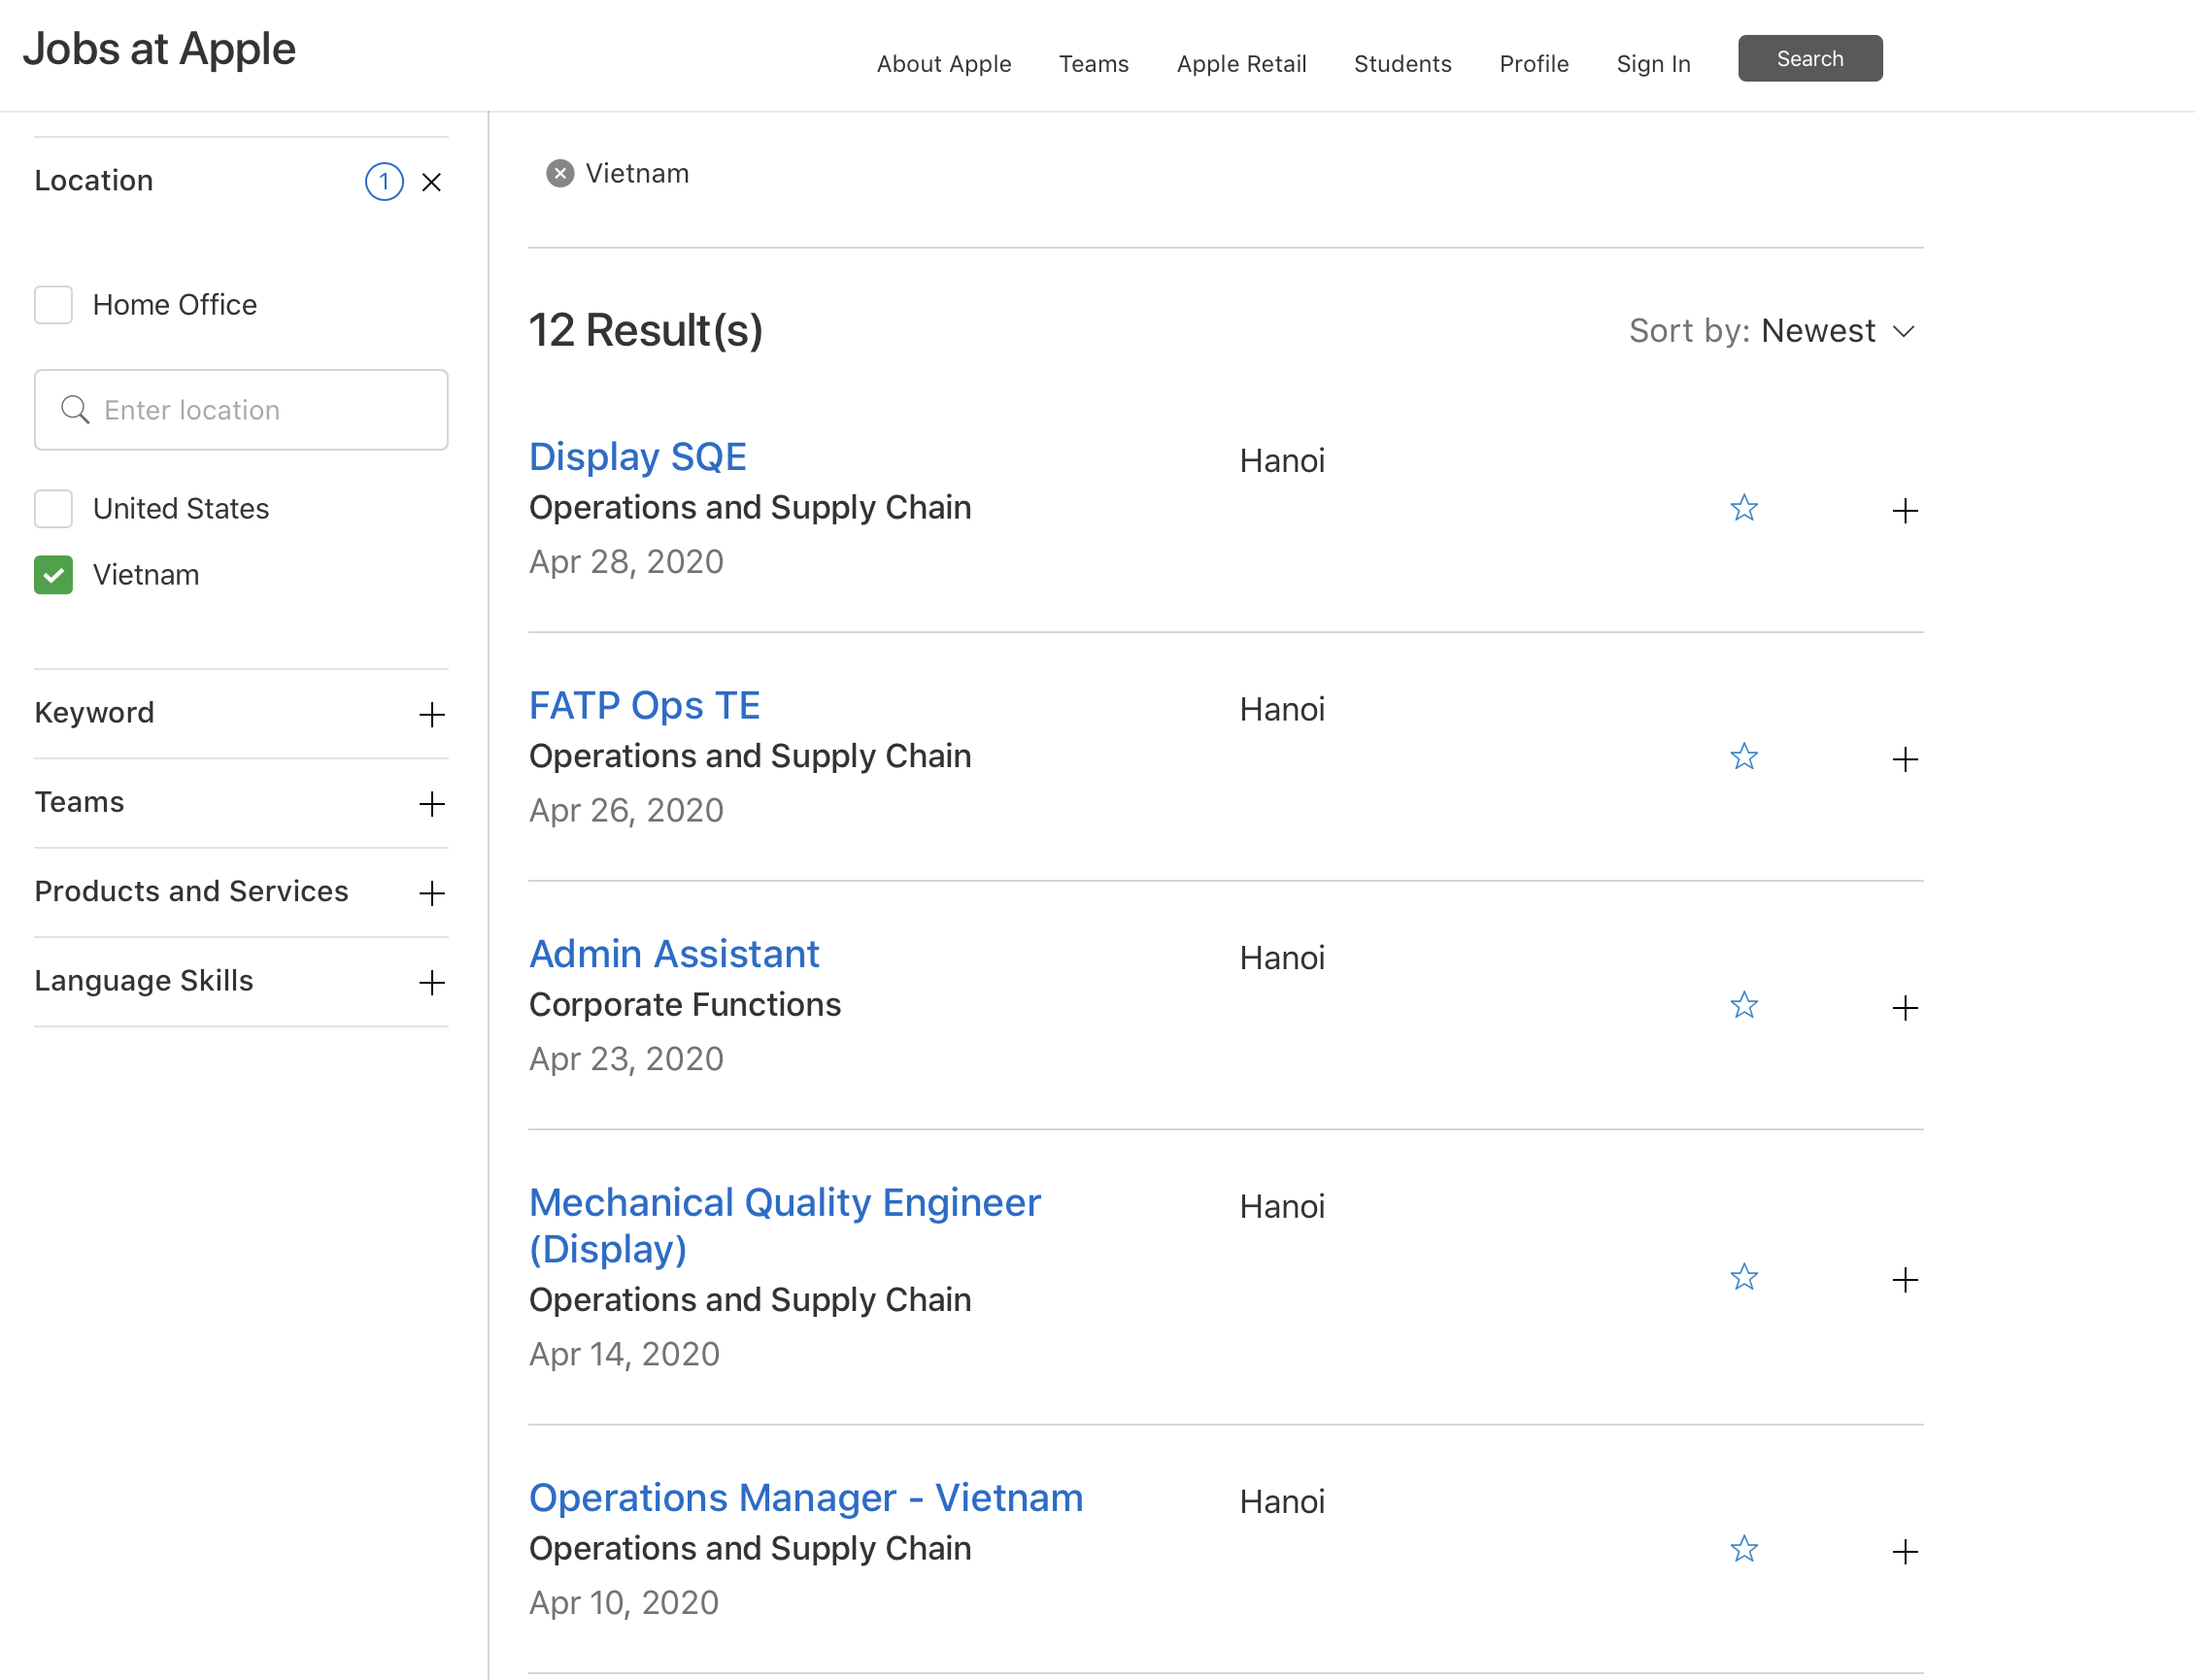Expand Admin Assistant job details
2195x1680 pixels.
pos(1905,1008)
